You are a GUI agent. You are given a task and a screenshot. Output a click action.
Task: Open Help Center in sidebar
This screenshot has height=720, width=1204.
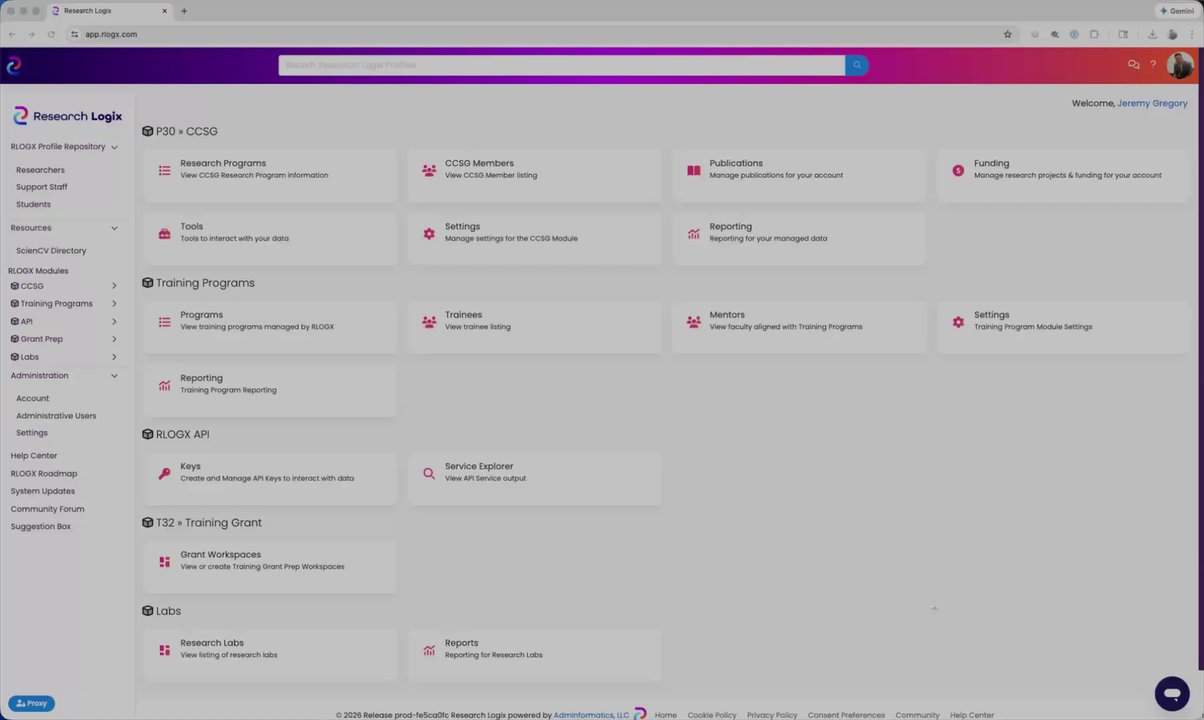(34, 456)
